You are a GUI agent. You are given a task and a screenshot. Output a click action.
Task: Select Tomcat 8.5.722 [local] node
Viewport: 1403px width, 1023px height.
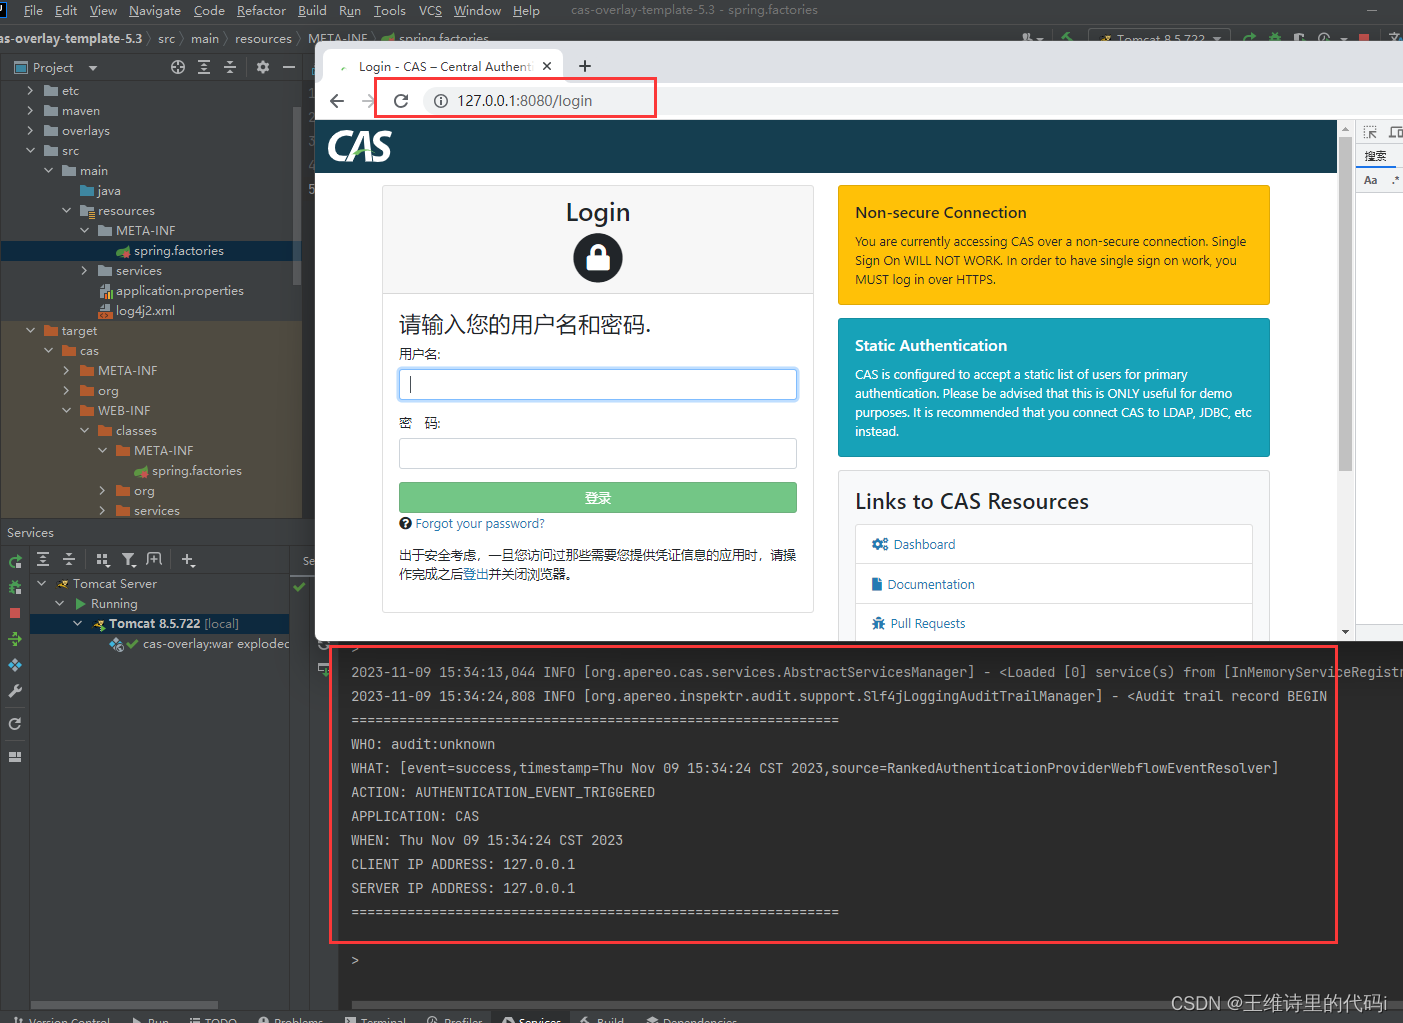point(173,624)
